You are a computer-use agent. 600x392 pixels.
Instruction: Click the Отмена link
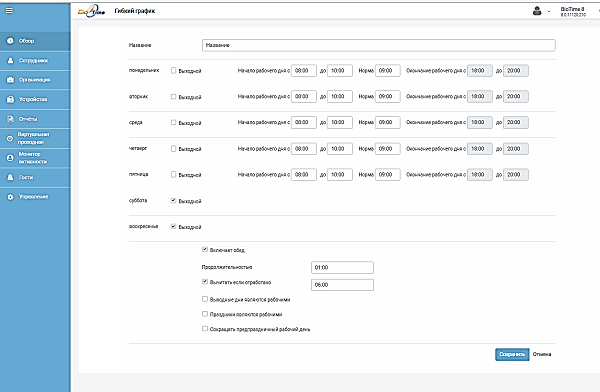(542, 354)
